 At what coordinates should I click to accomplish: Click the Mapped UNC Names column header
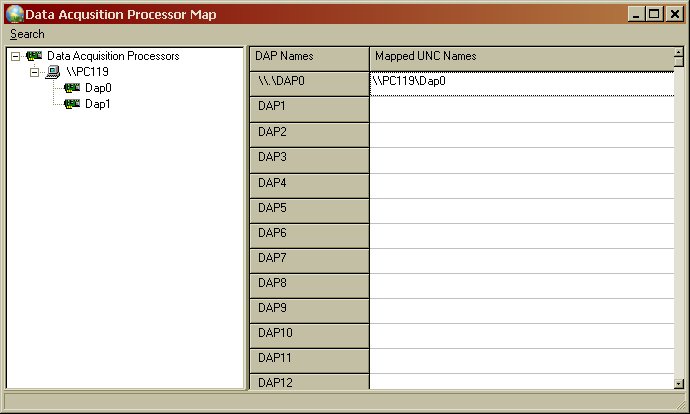pyautogui.click(x=520, y=57)
